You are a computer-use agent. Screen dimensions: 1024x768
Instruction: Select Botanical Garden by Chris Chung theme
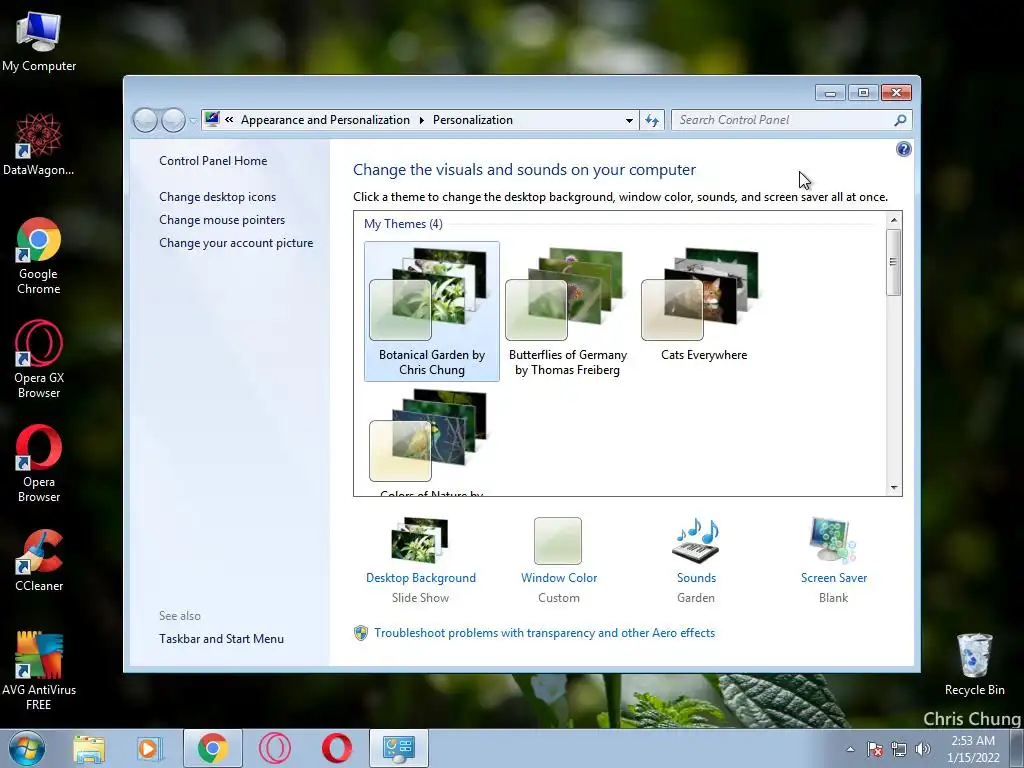(x=432, y=312)
